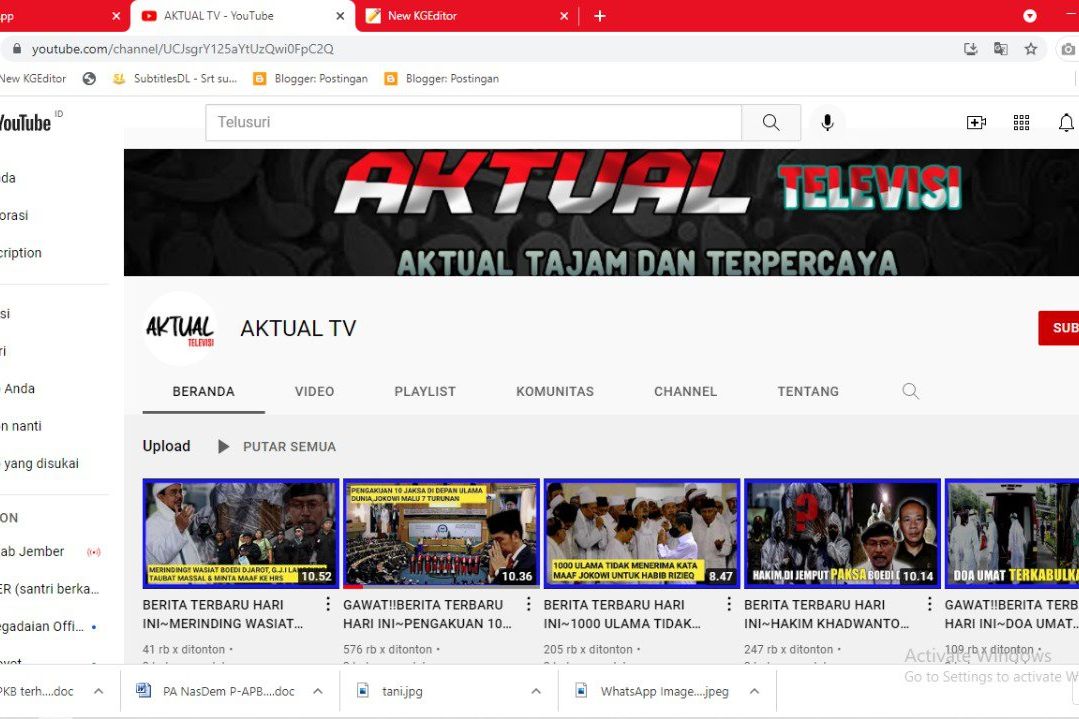Close the New KGEditor tab

click(564, 16)
